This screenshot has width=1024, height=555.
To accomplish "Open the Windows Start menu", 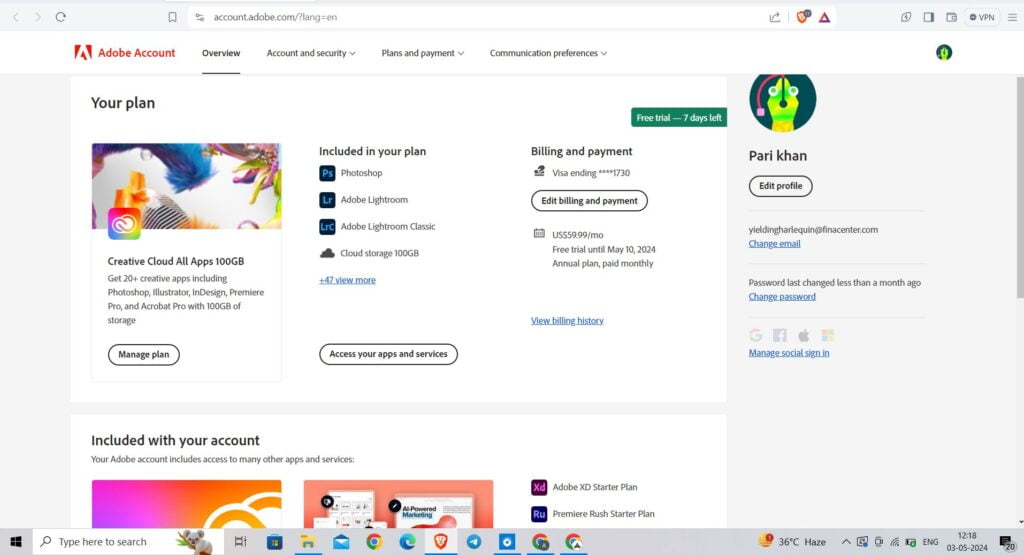I will tap(16, 542).
